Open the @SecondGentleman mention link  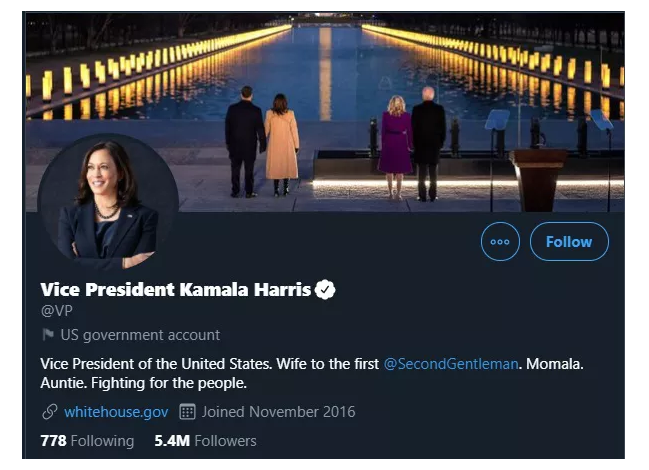[x=451, y=363]
